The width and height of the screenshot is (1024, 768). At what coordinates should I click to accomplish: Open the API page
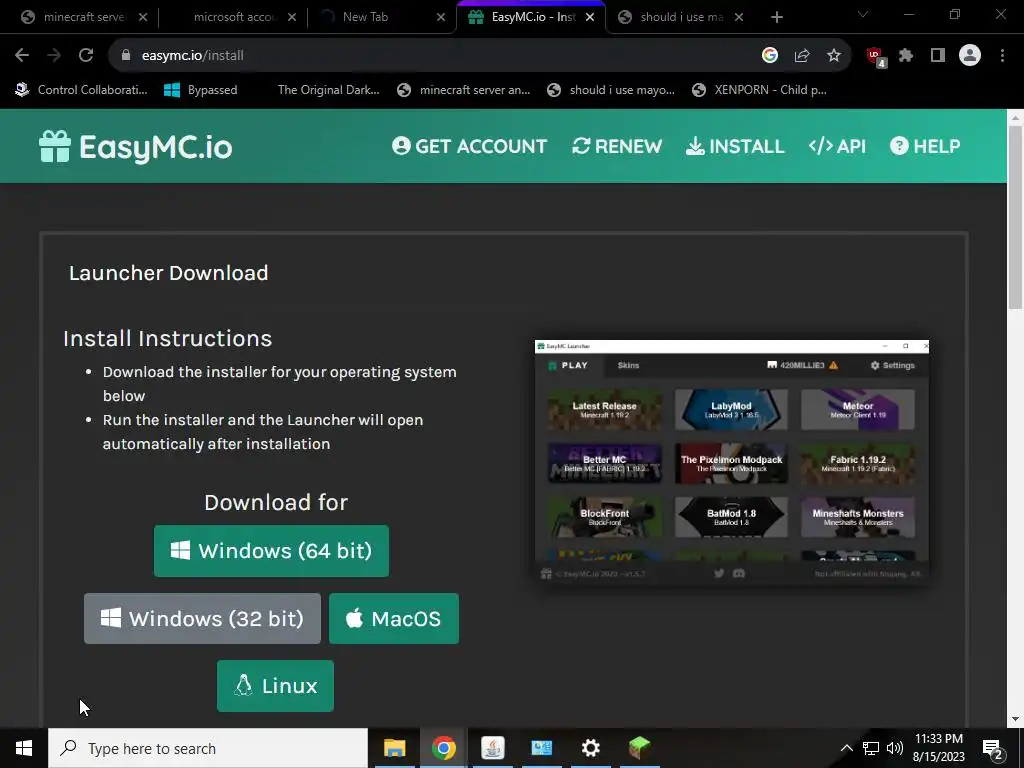(x=837, y=146)
